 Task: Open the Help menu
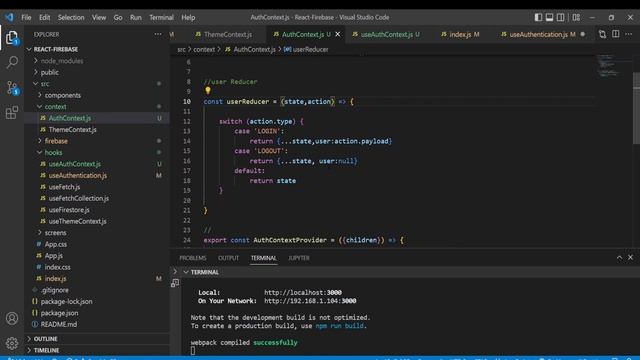tap(188, 17)
